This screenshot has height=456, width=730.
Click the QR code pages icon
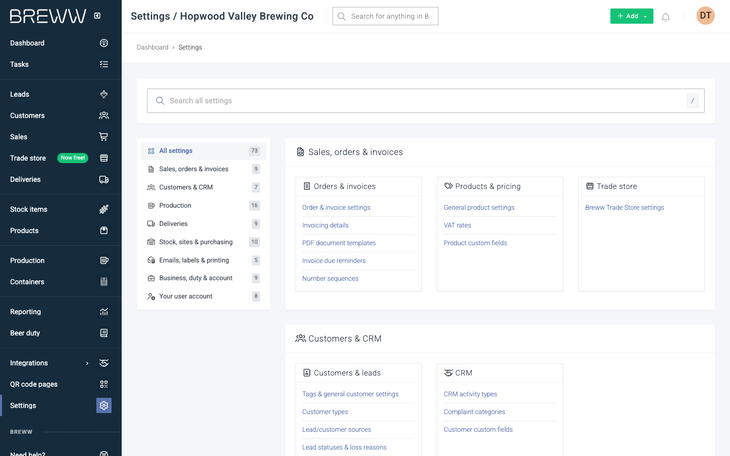coord(104,384)
